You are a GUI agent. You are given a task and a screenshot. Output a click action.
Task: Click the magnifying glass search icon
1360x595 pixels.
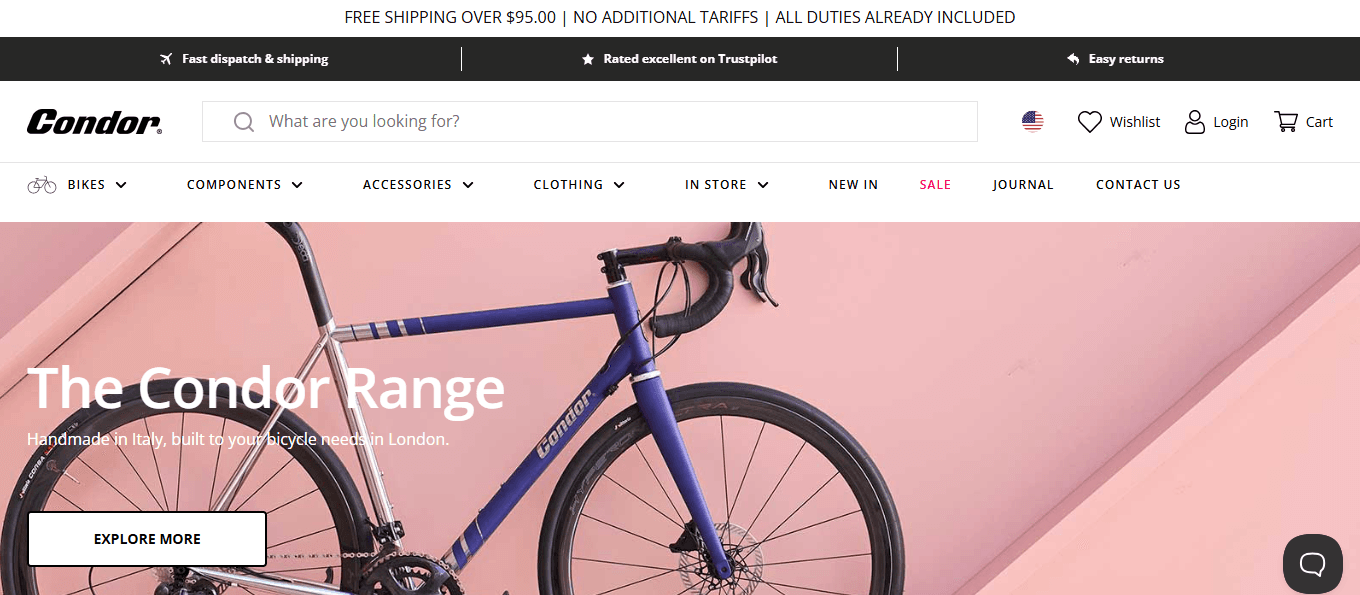click(x=243, y=122)
